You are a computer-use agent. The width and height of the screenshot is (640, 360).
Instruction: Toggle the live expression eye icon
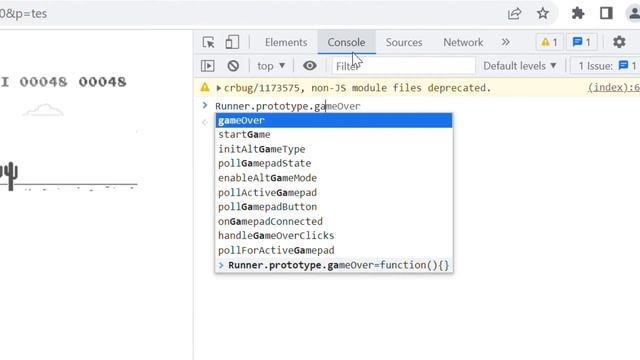coord(309,65)
